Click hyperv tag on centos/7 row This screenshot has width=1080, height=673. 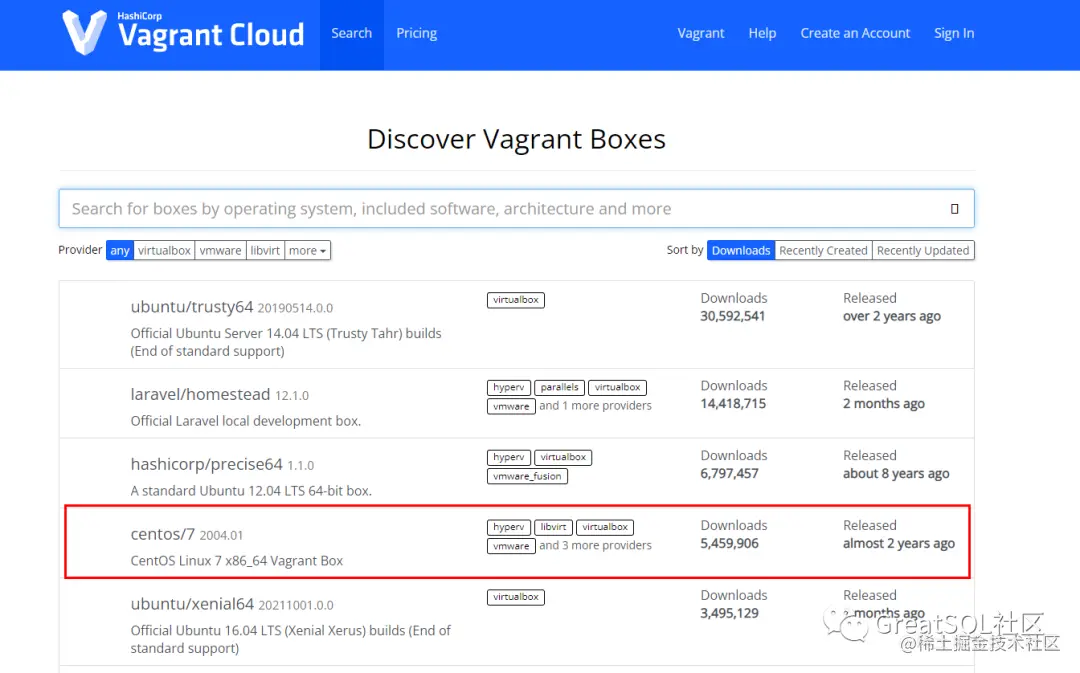[509, 528]
